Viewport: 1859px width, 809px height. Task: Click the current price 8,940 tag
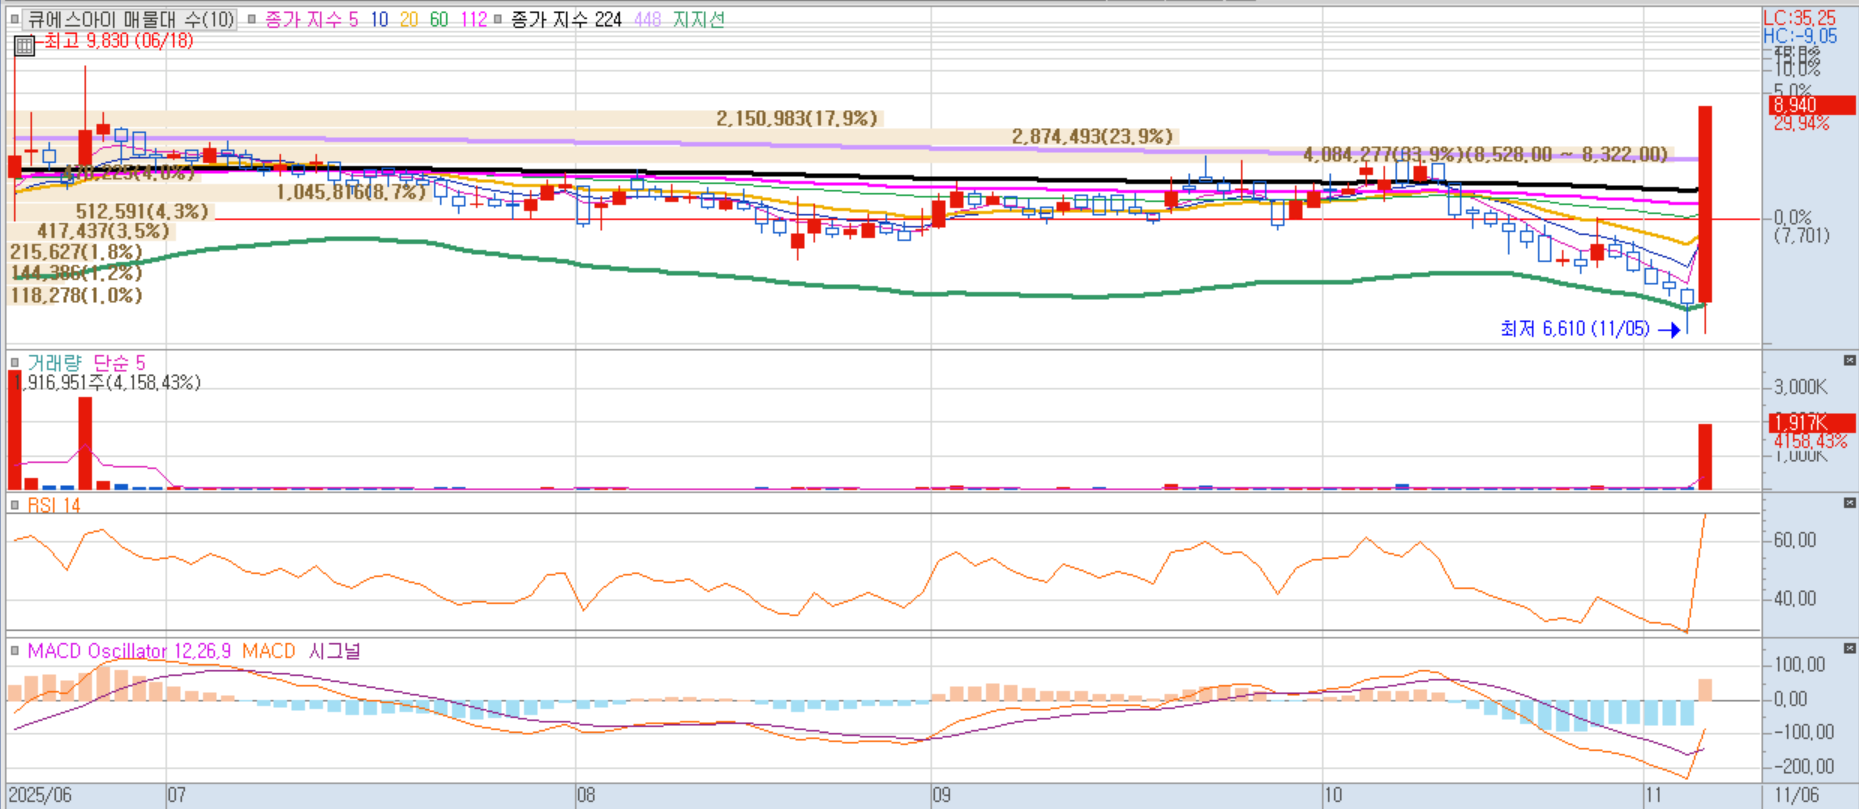pyautogui.click(x=1812, y=105)
